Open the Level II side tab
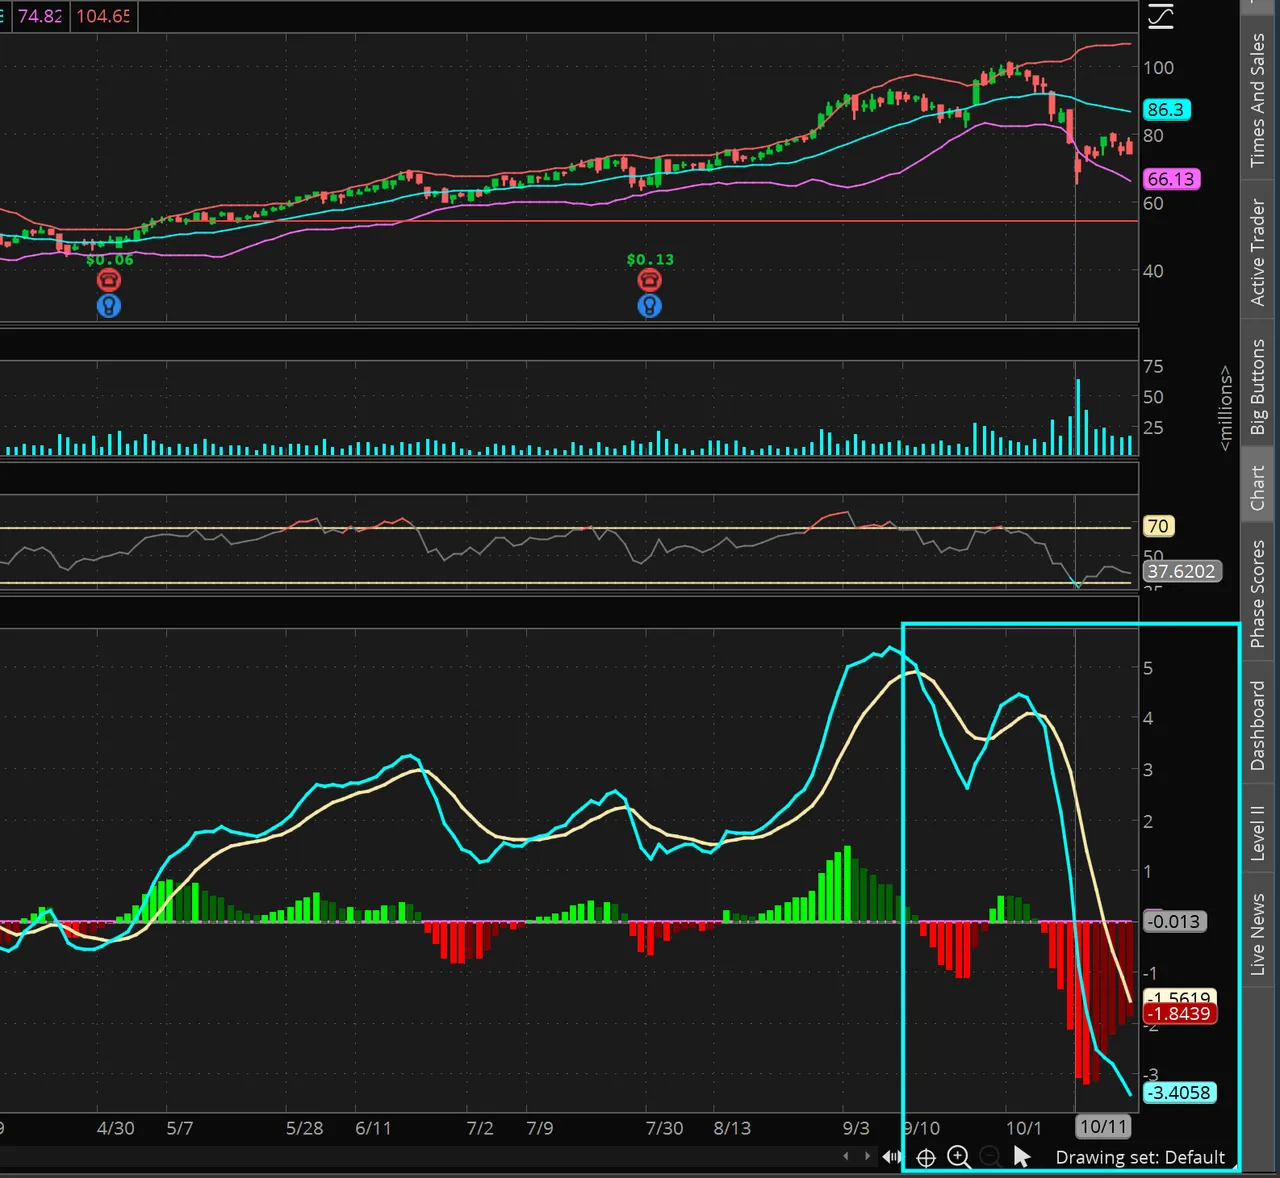The width and height of the screenshot is (1280, 1178). pos(1258,832)
